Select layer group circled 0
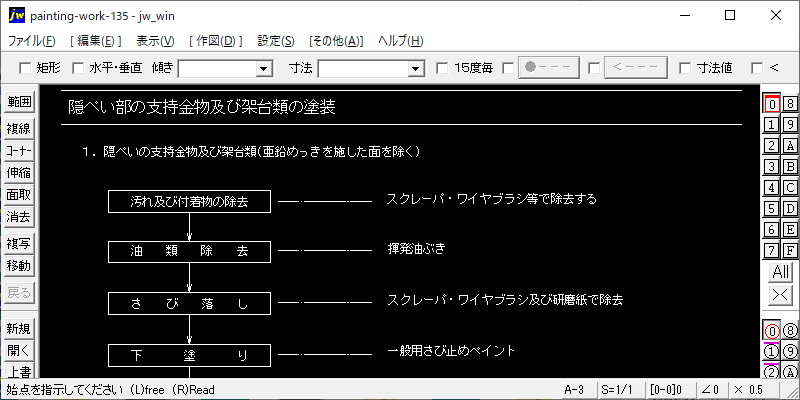 pos(772,332)
